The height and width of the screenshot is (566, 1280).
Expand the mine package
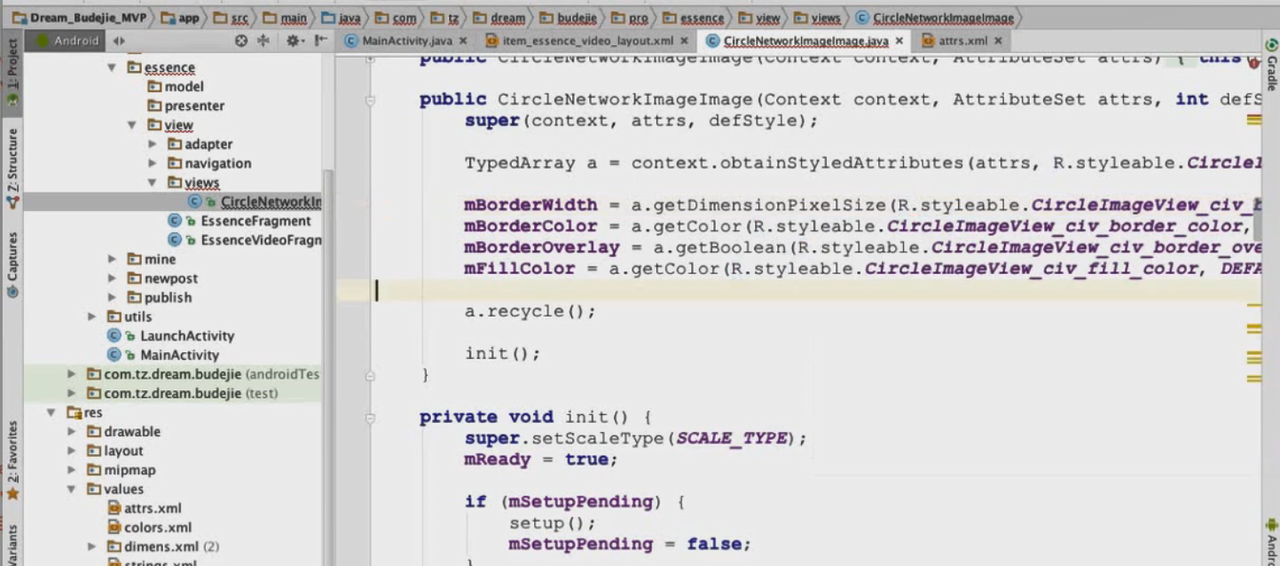[112, 259]
